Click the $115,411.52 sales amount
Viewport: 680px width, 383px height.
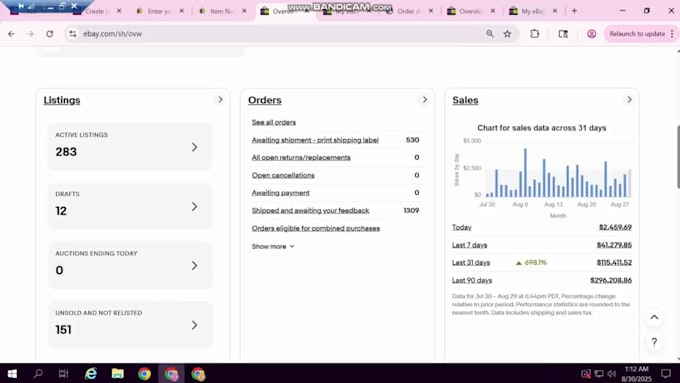[x=614, y=262]
